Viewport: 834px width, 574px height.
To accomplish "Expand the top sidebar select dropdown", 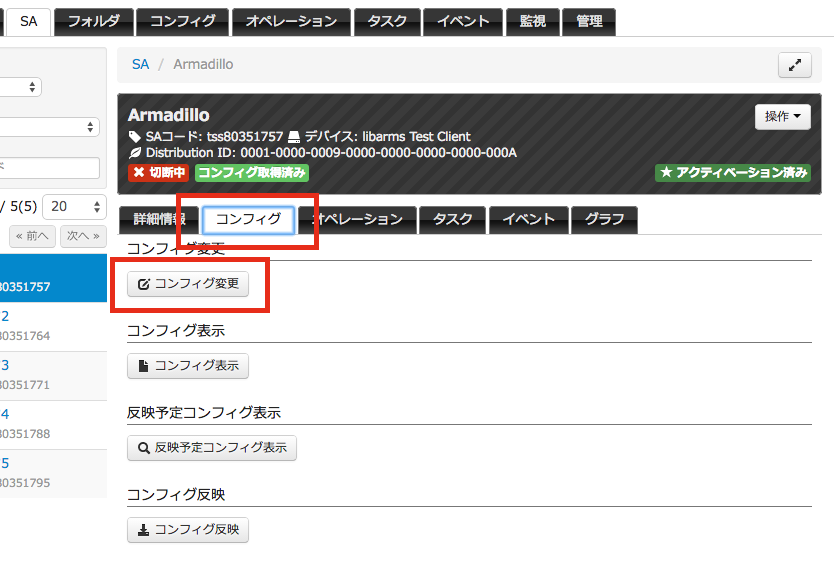I will point(20,87).
